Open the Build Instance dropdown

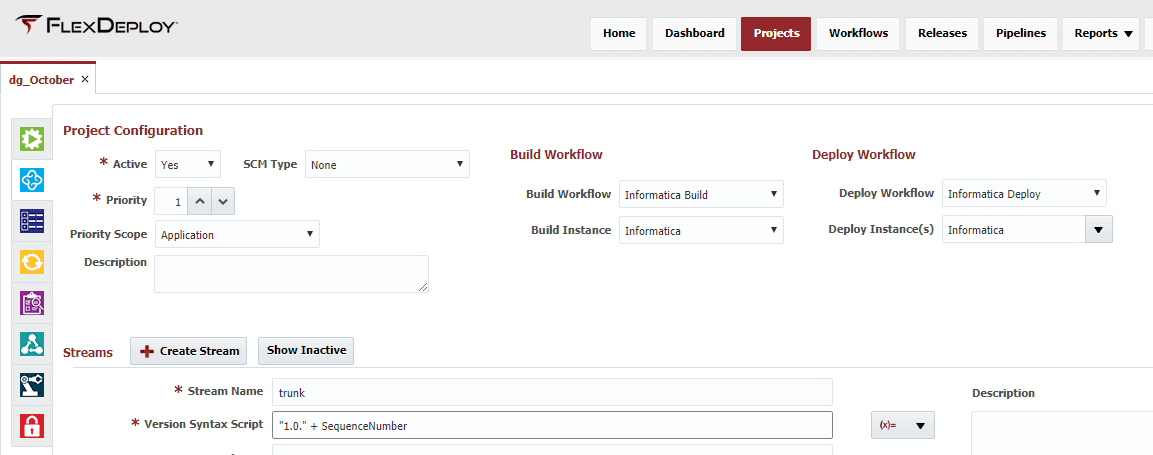(702, 230)
